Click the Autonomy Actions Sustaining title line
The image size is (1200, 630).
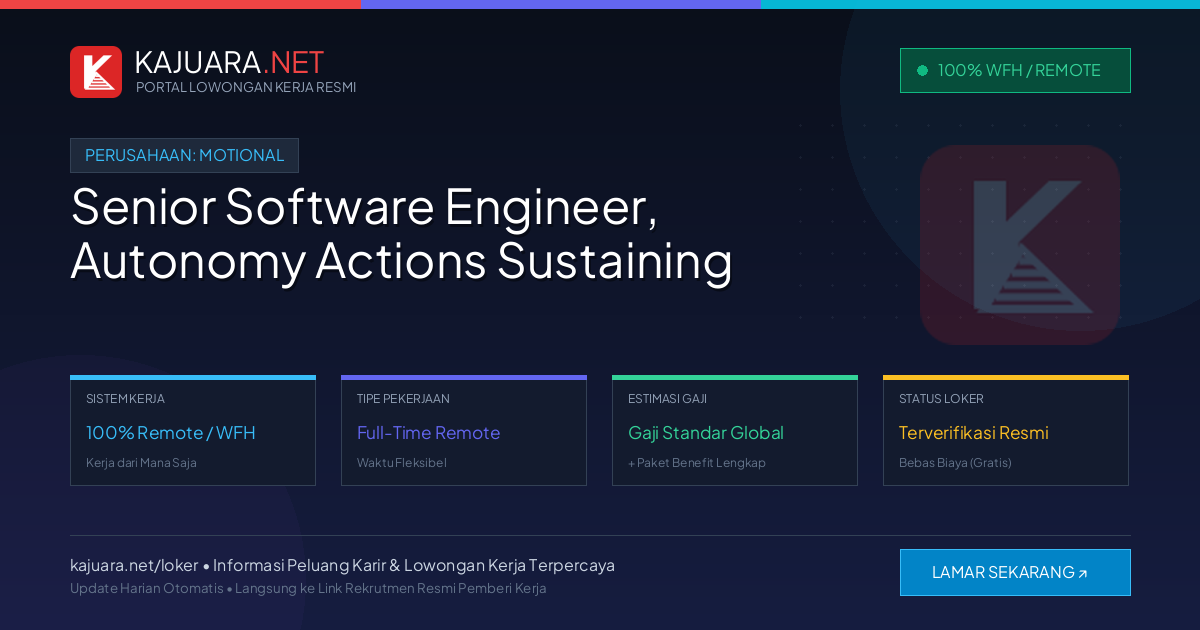point(401,261)
